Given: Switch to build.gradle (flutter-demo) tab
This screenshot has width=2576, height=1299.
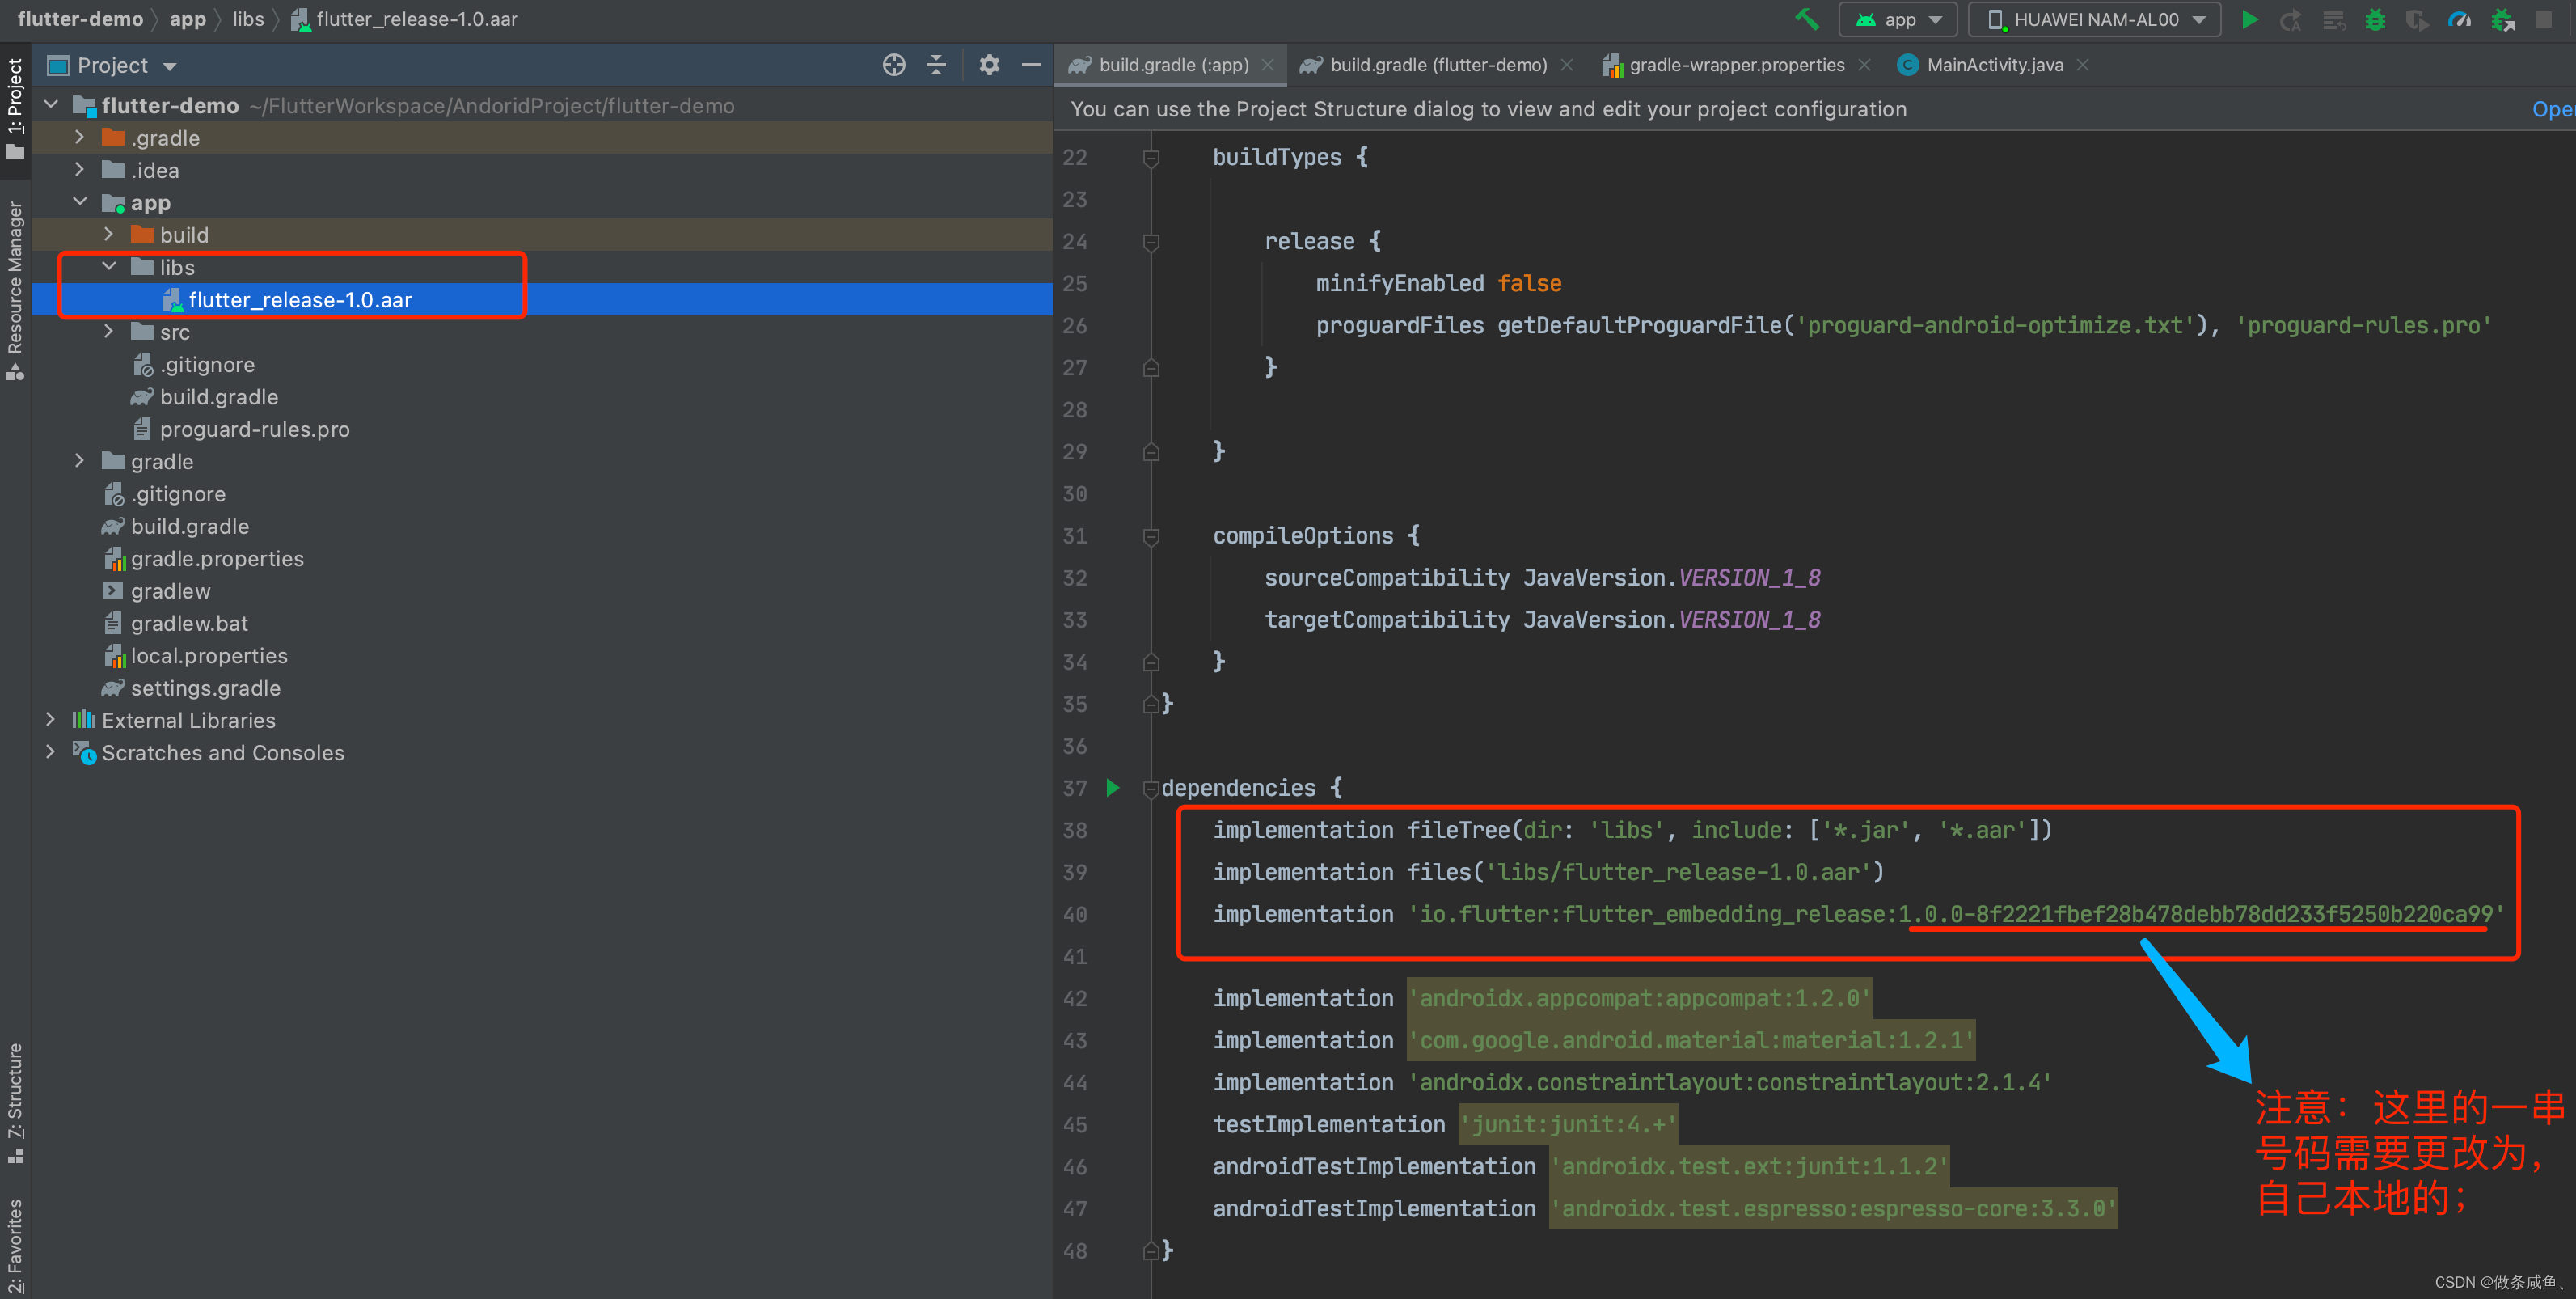Looking at the screenshot, I should pos(1437,65).
